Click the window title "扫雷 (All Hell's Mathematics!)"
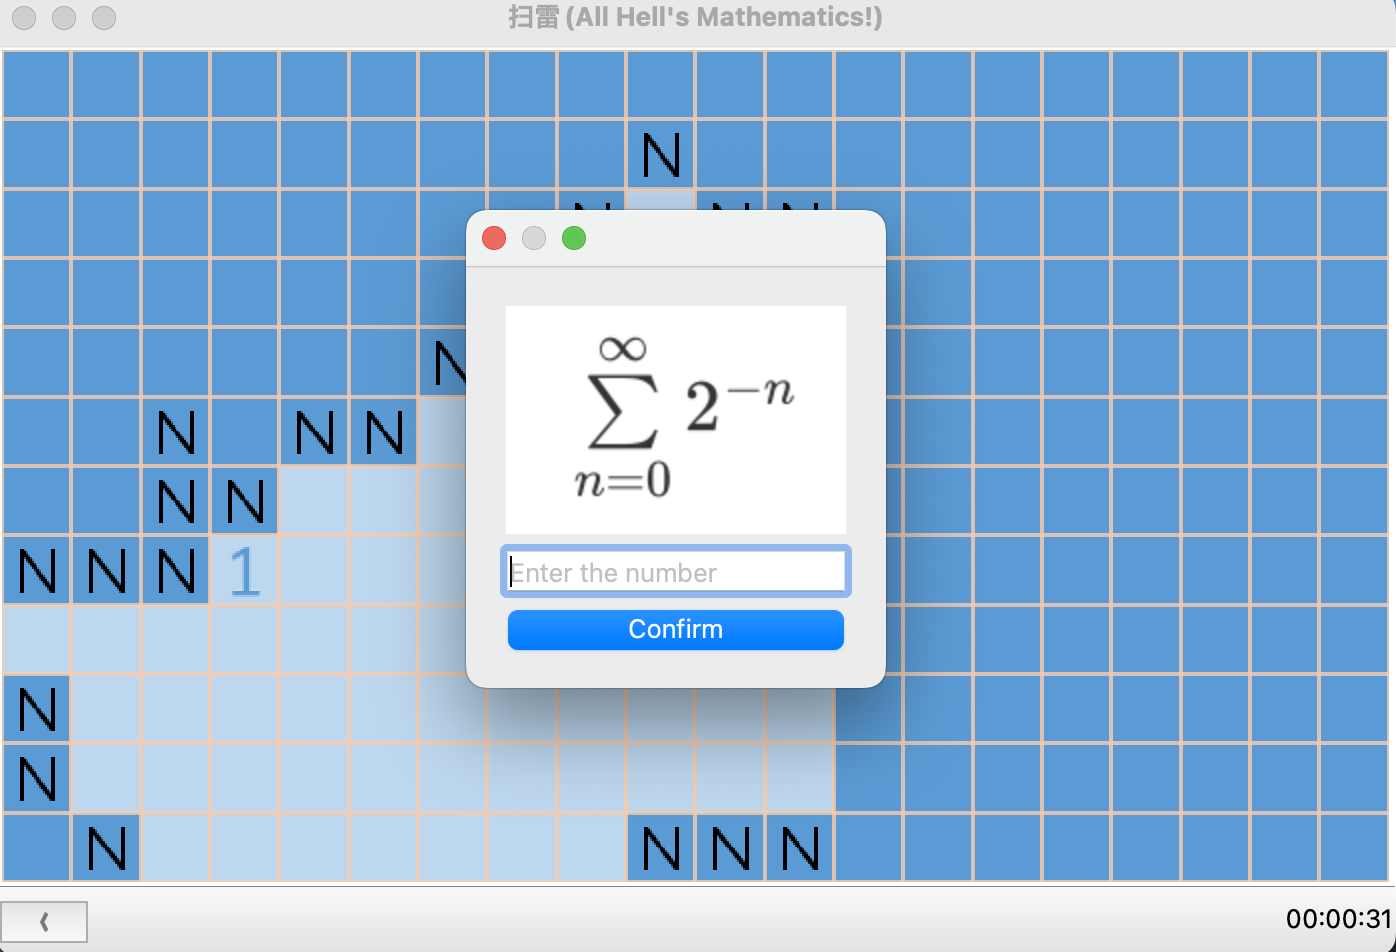1396x952 pixels. (x=696, y=18)
